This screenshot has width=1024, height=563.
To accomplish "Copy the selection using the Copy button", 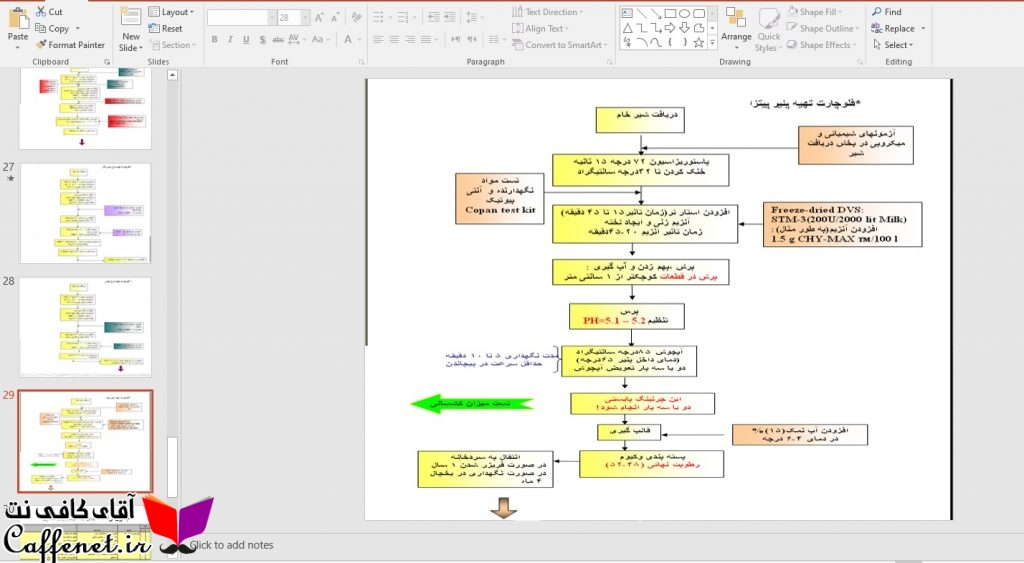I will 52,28.
